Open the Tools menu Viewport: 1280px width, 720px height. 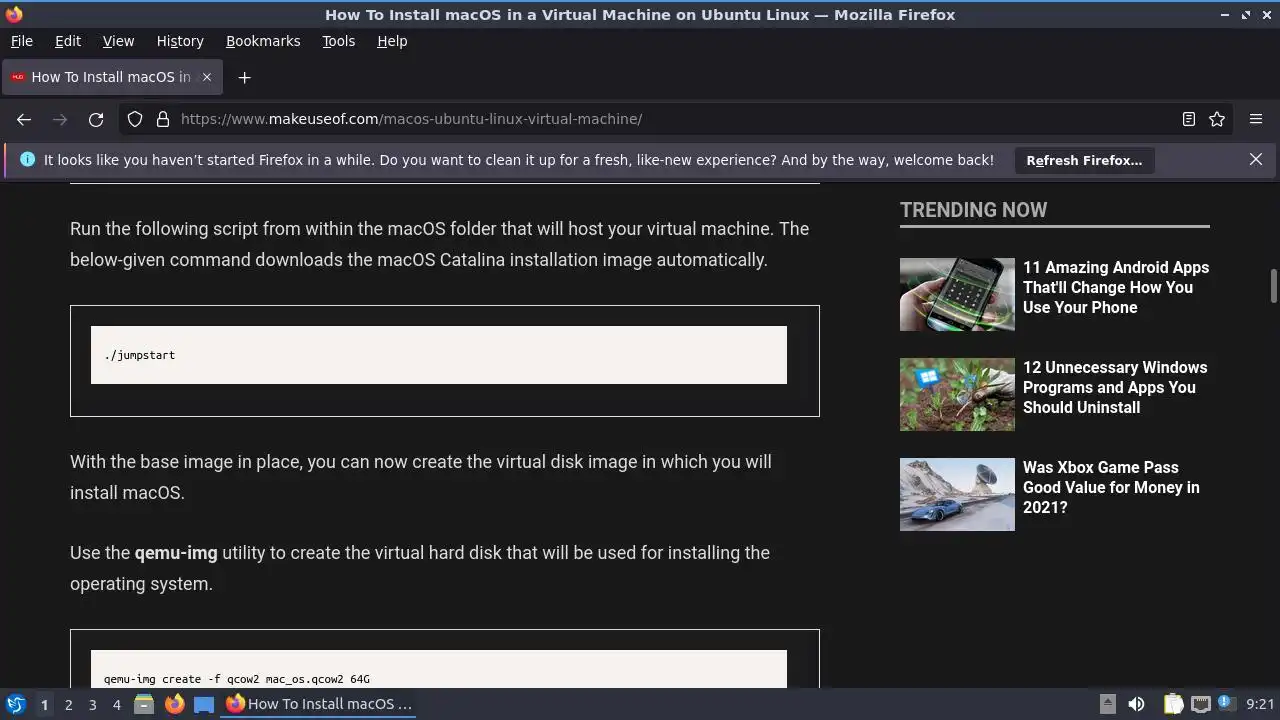[x=339, y=41]
